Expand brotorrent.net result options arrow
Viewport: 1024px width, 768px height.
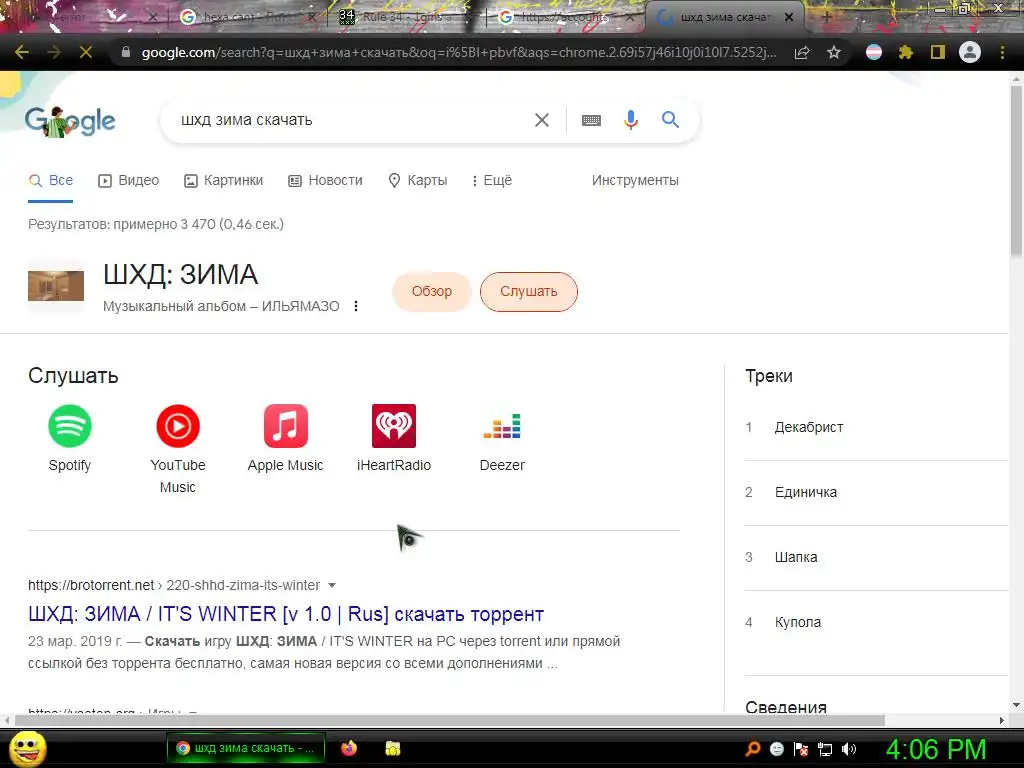pos(332,585)
